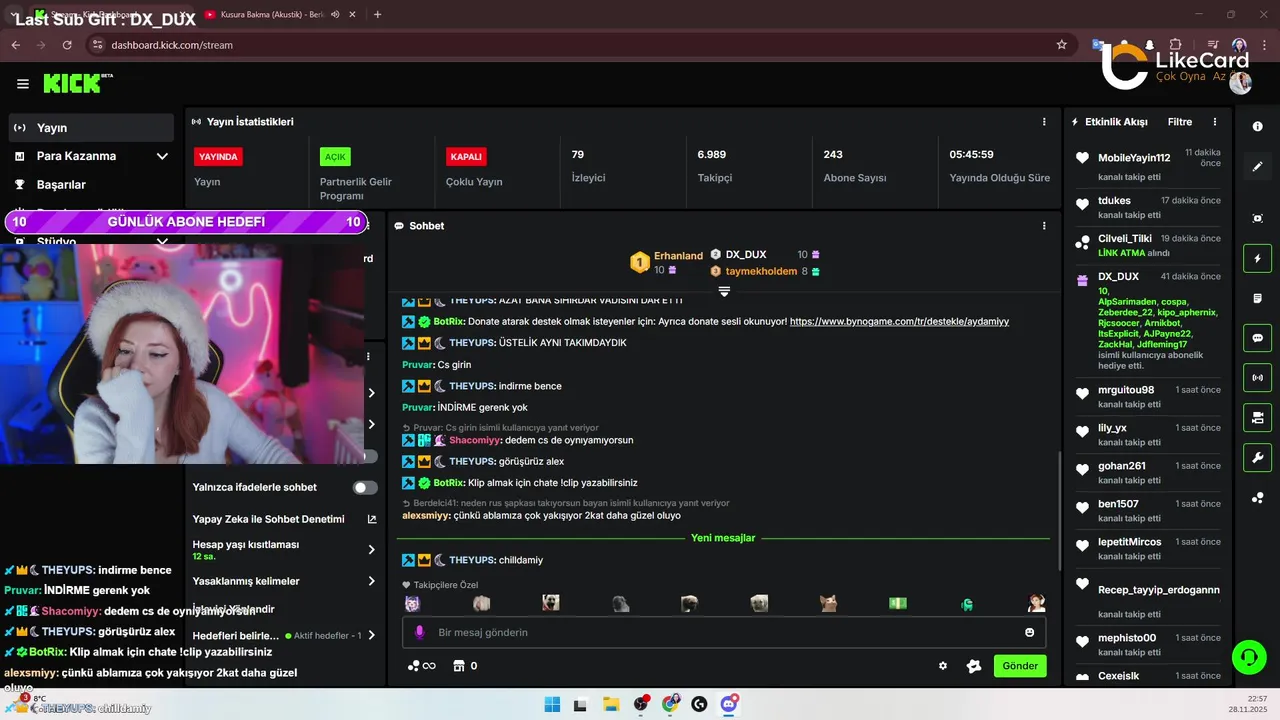Click the camera capture icon in right rail
The image size is (1280, 720).
[x=1258, y=218]
